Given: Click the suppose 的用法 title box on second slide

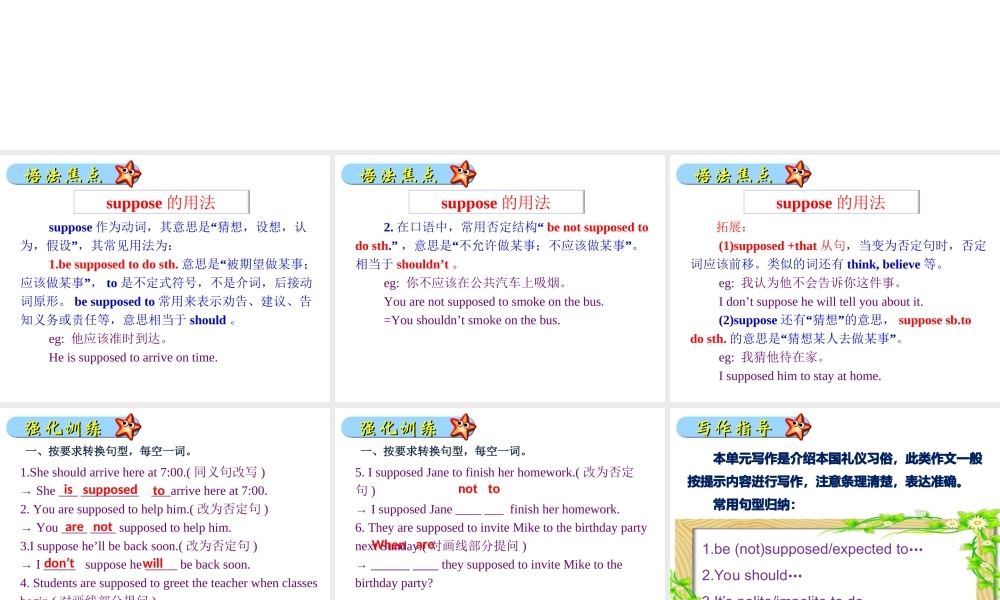Looking at the screenshot, I should [495, 202].
